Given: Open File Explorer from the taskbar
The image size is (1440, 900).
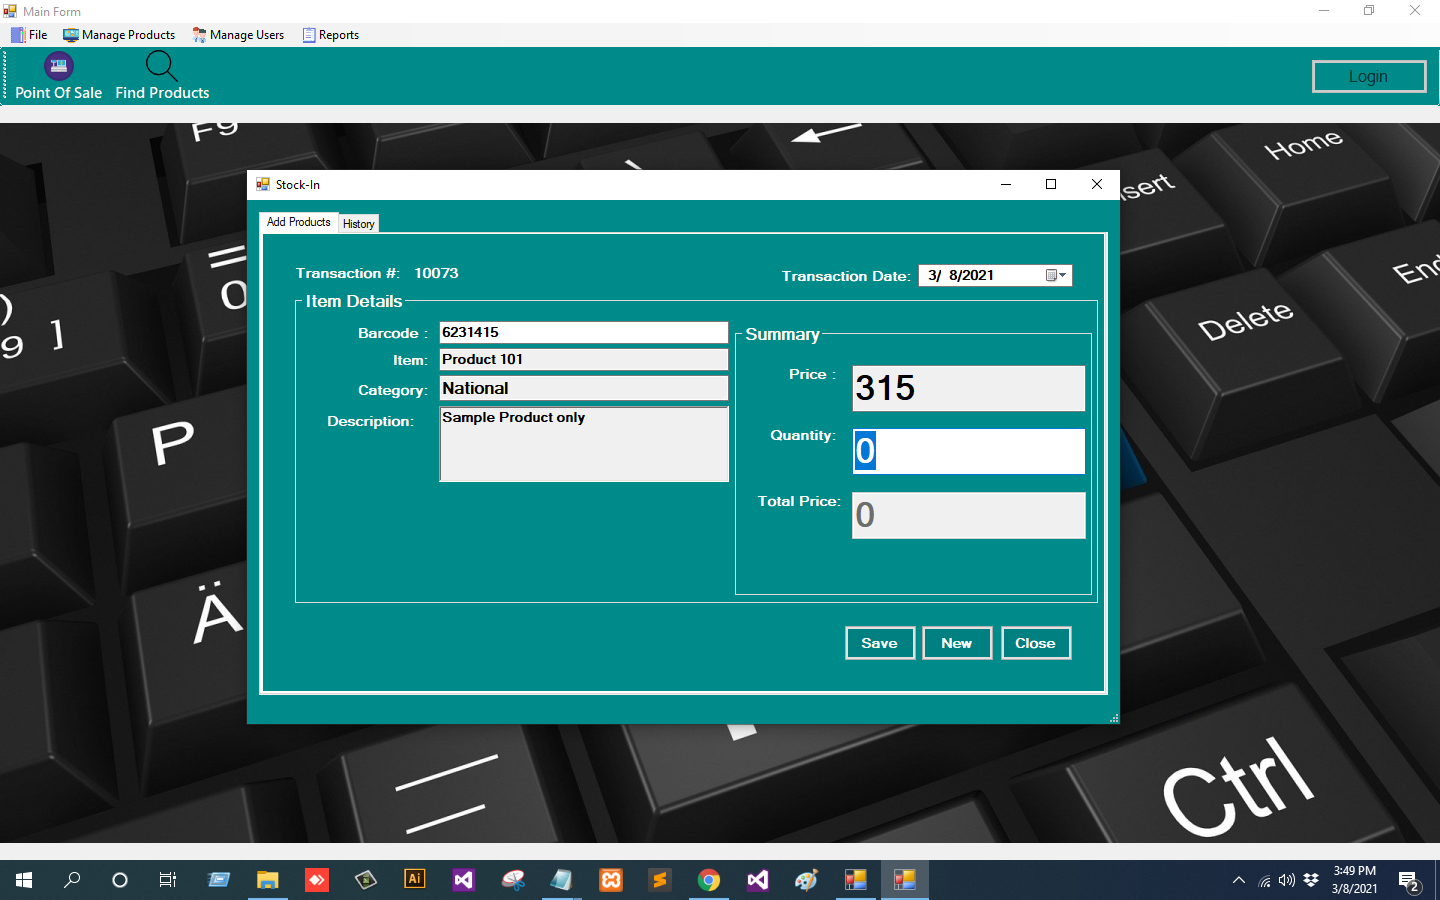Looking at the screenshot, I should (x=267, y=880).
